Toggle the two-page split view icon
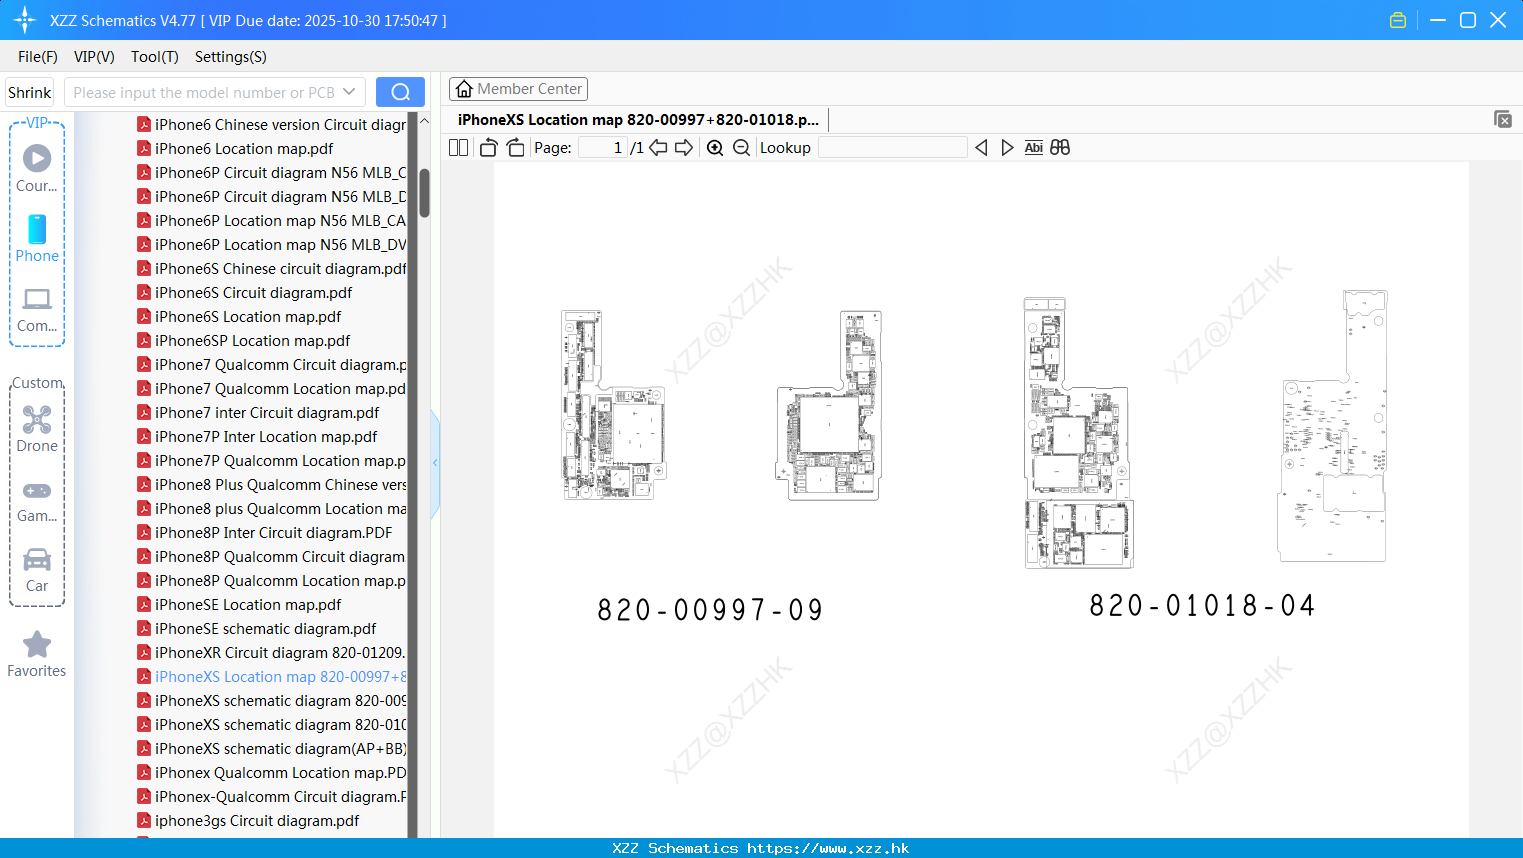Image resolution: width=1523 pixels, height=858 pixels. point(458,148)
